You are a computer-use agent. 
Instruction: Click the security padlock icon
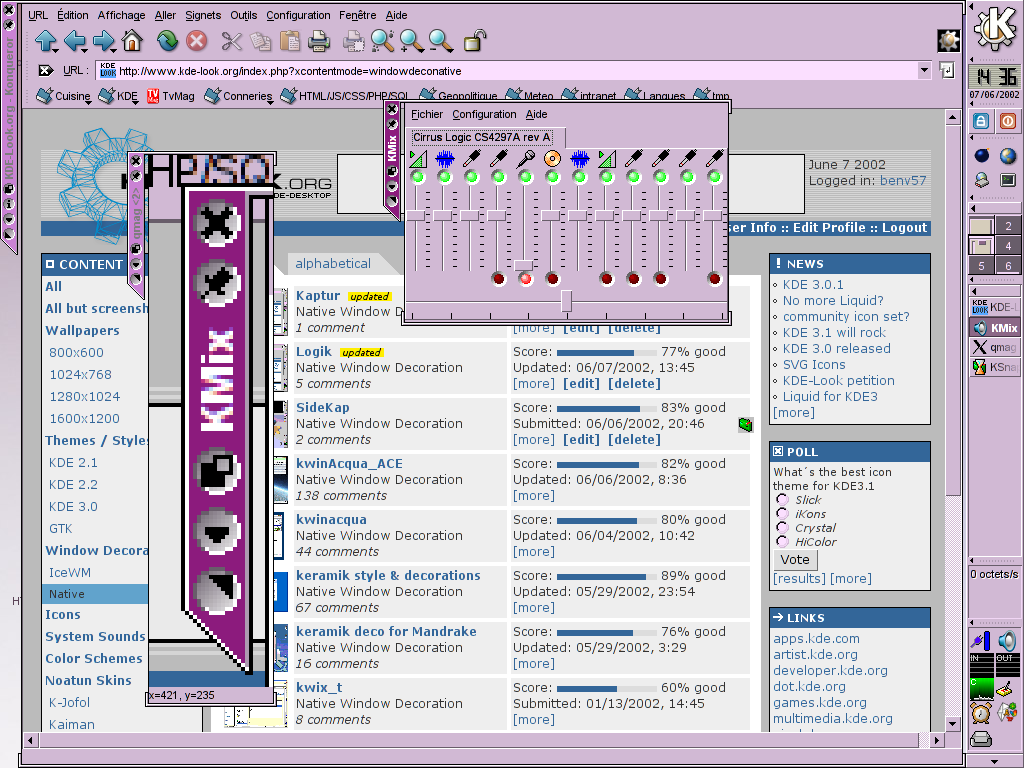click(475, 40)
